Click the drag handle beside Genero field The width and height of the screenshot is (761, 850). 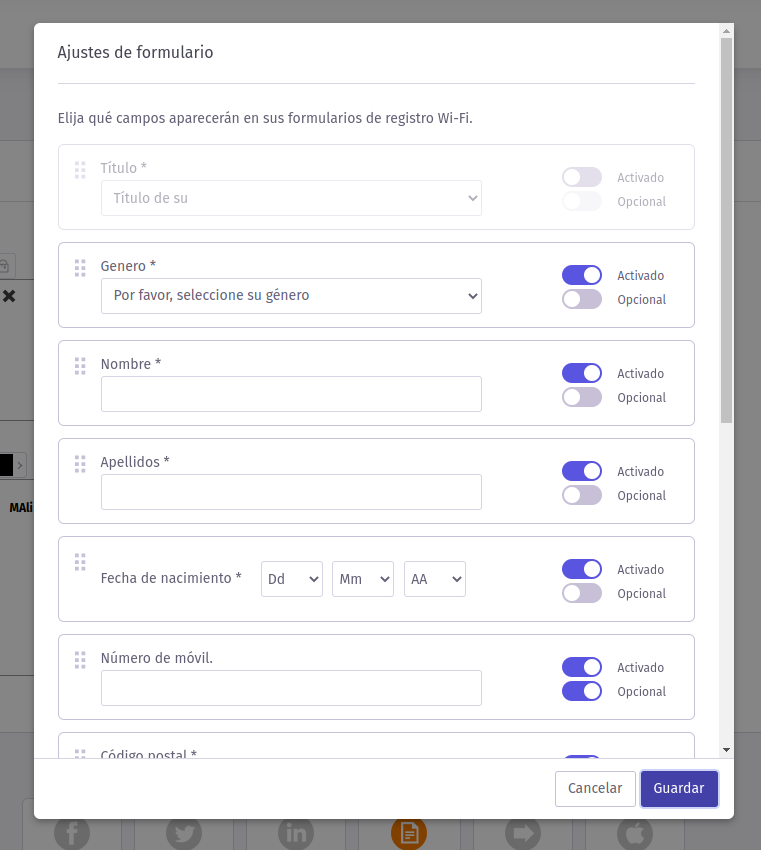coord(80,268)
